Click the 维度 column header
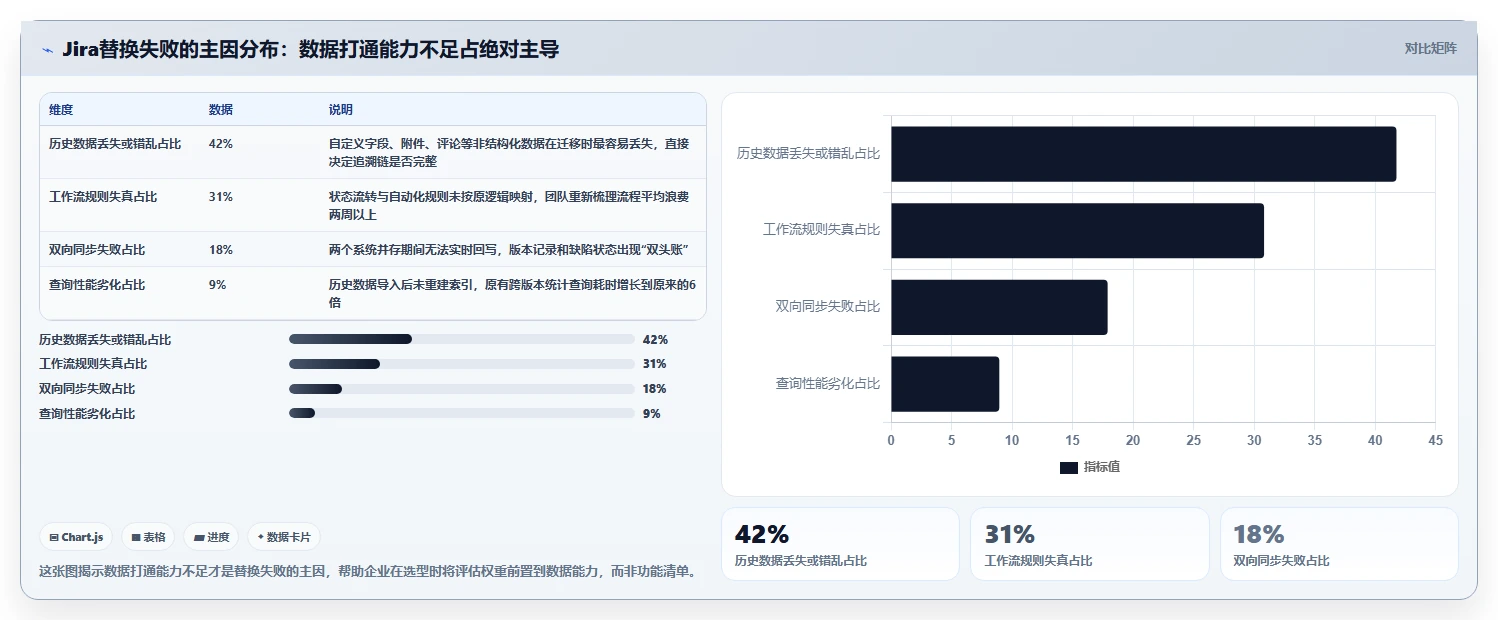1498x620 pixels. pyautogui.click(x=61, y=110)
